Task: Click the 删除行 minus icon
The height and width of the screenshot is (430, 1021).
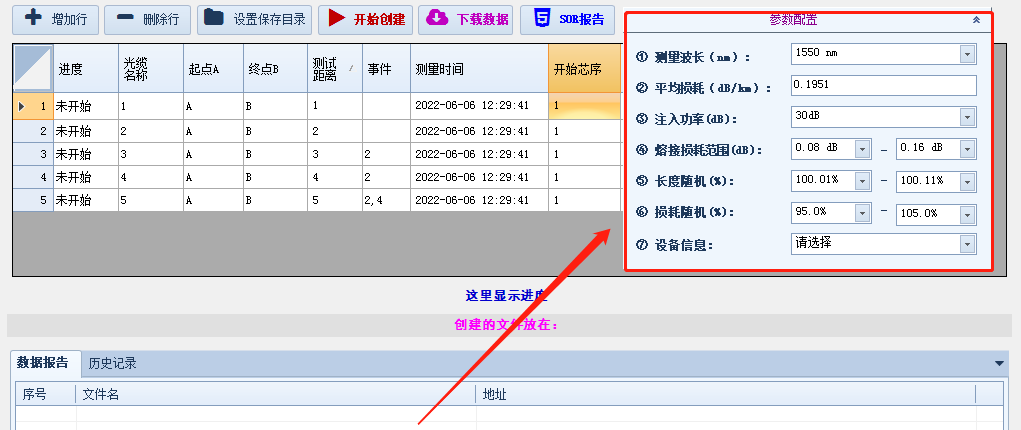Action: tap(124, 18)
